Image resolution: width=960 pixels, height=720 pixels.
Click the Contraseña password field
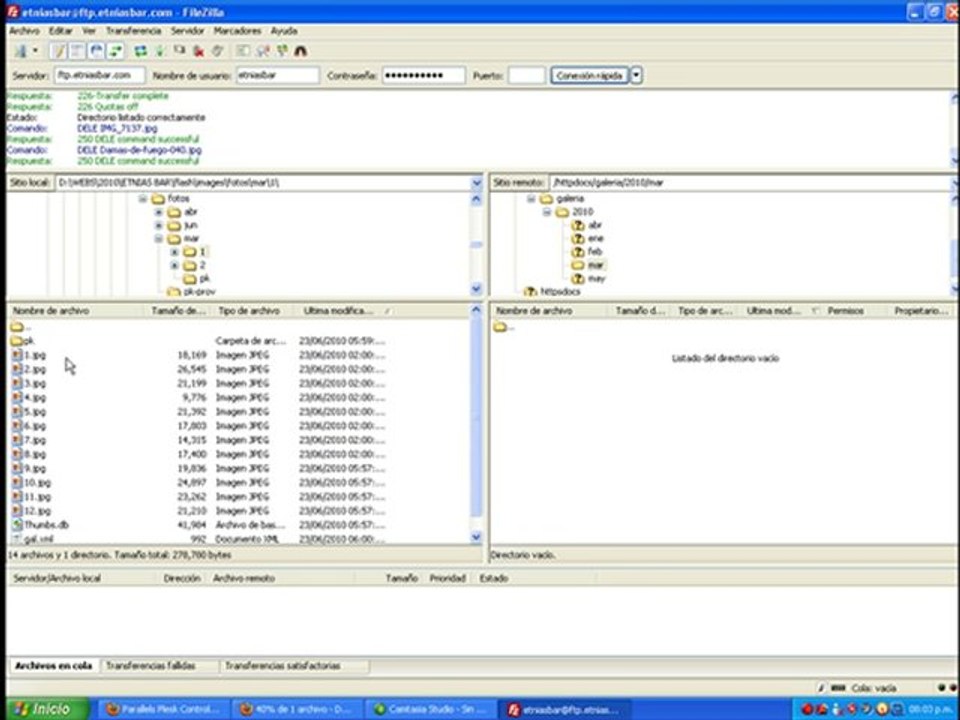[x=424, y=75]
